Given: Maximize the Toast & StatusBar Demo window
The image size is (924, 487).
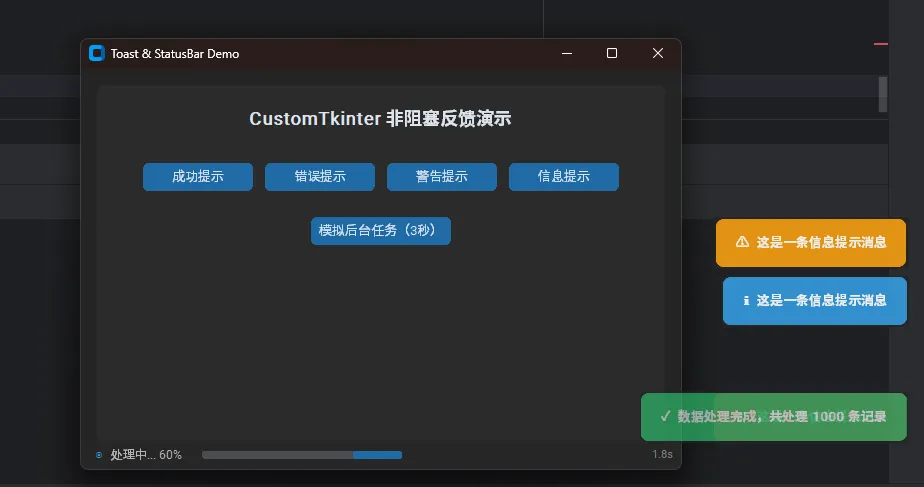Looking at the screenshot, I should coord(612,53).
